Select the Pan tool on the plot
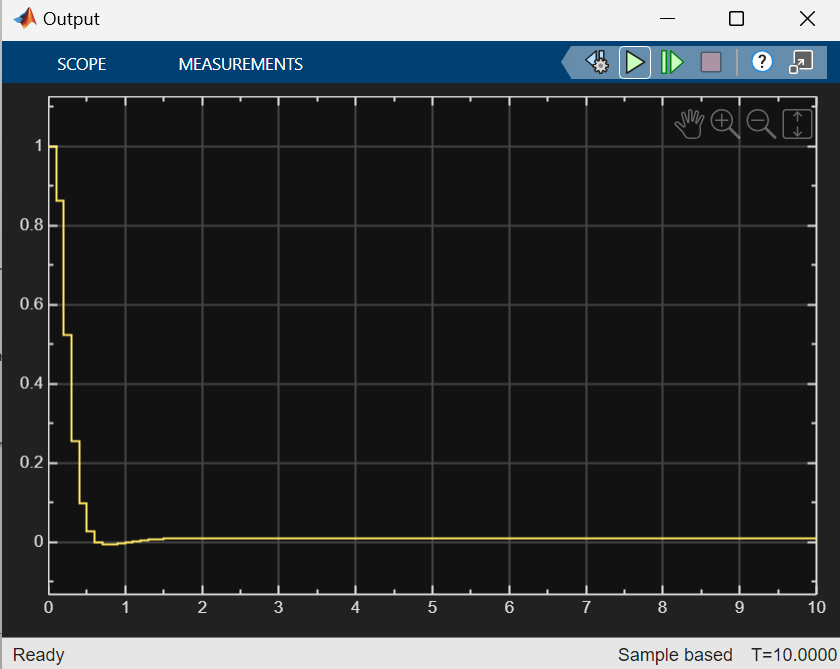This screenshot has height=669, width=840. point(689,123)
